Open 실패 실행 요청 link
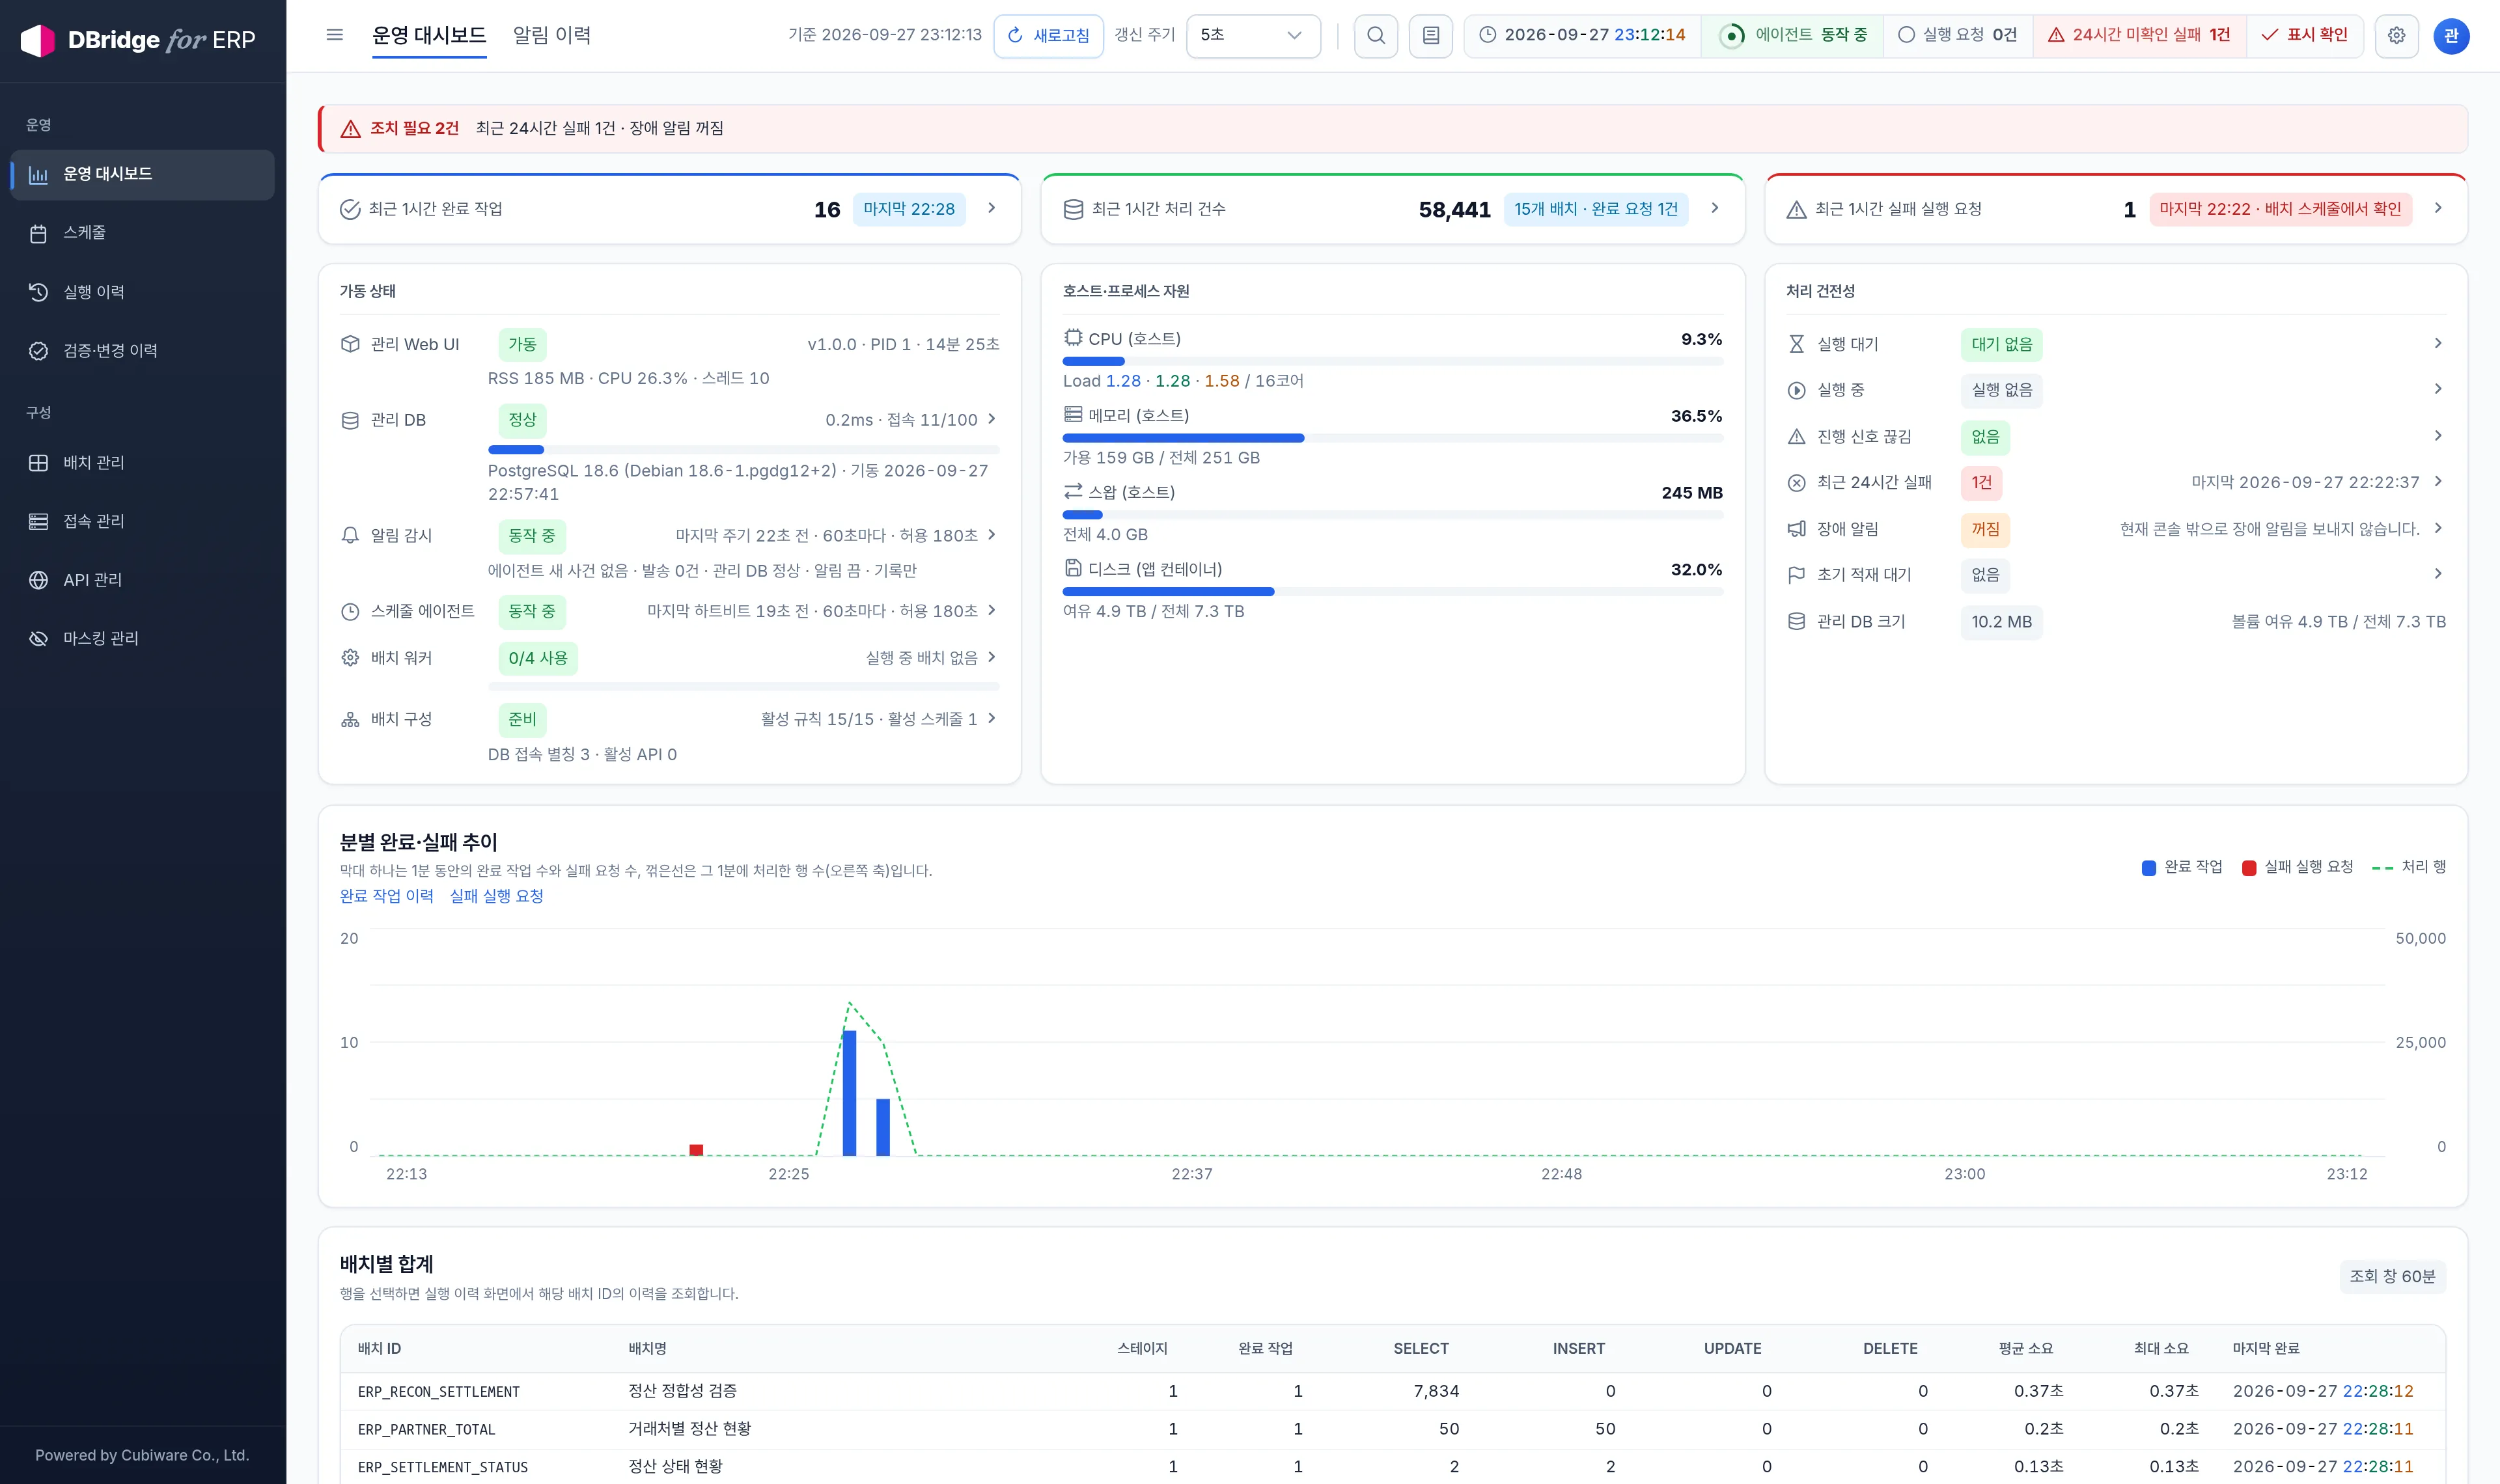The image size is (2500, 1484). tap(496, 896)
